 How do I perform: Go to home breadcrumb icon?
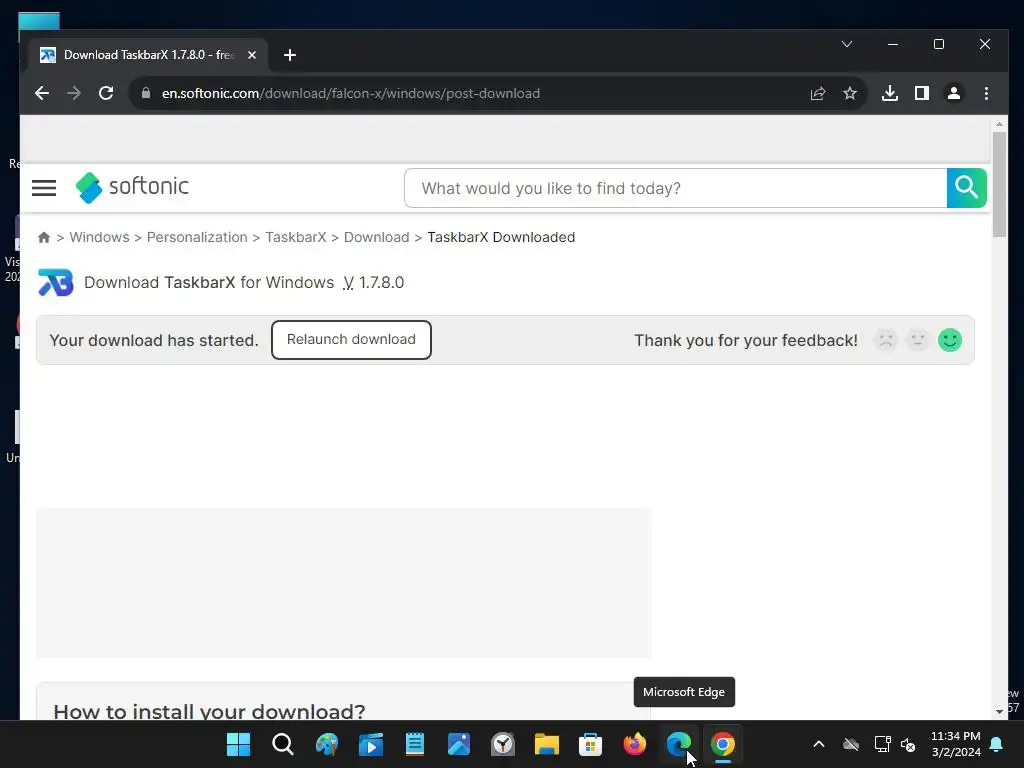tap(44, 237)
